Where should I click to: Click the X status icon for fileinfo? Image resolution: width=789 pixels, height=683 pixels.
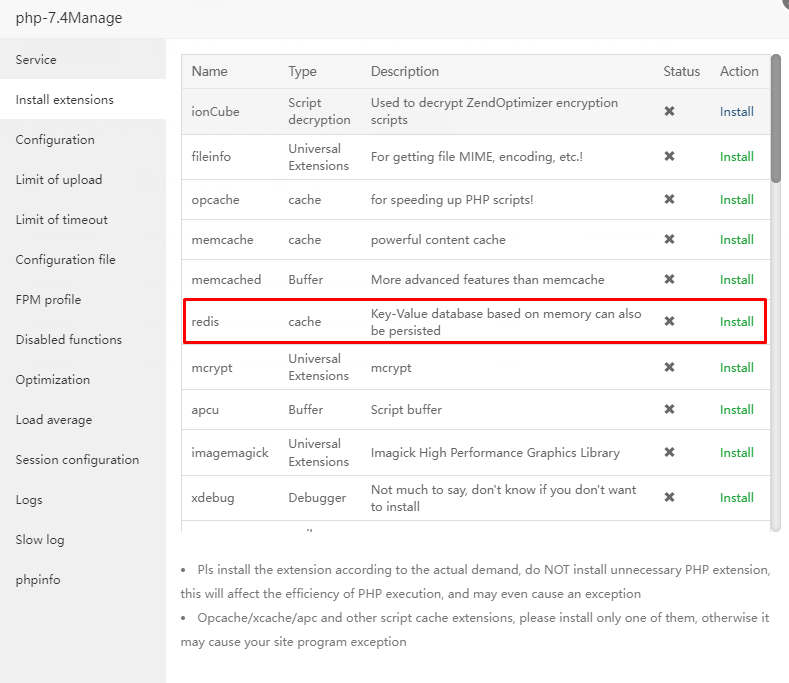(x=669, y=156)
